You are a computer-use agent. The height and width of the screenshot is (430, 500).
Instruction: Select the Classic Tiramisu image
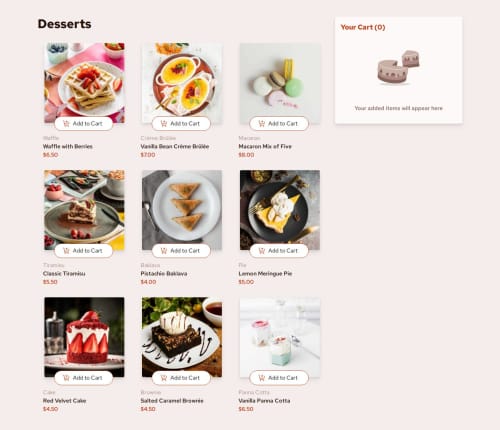pos(84,210)
